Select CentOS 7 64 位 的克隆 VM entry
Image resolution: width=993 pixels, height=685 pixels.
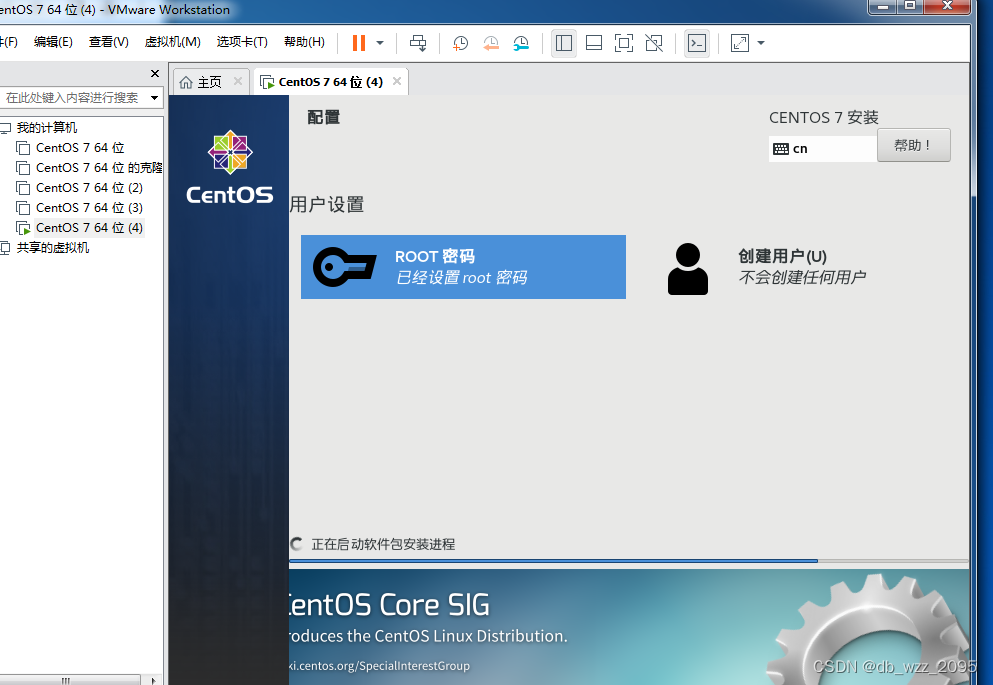99,168
